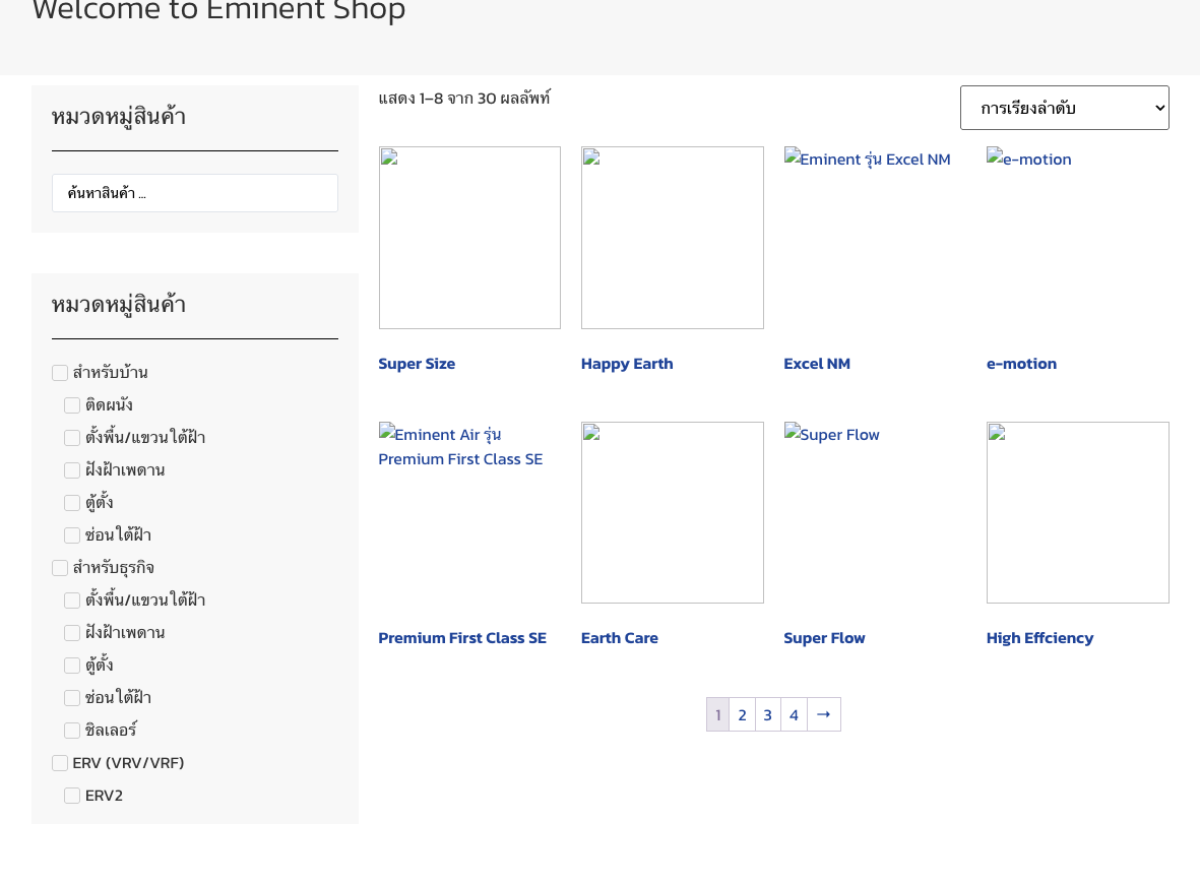Select ช่อนใต้ฝ้า under สำหรับธุรกิจ
The width and height of the screenshot is (1200, 881).
72,698
